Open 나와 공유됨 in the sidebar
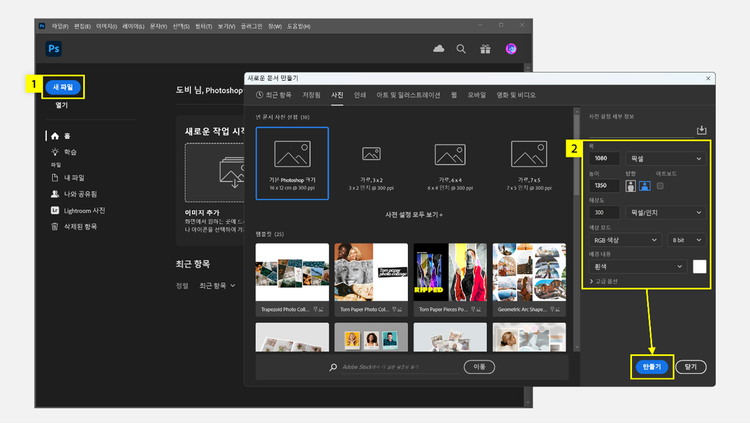The width and height of the screenshot is (750, 423). (74, 194)
